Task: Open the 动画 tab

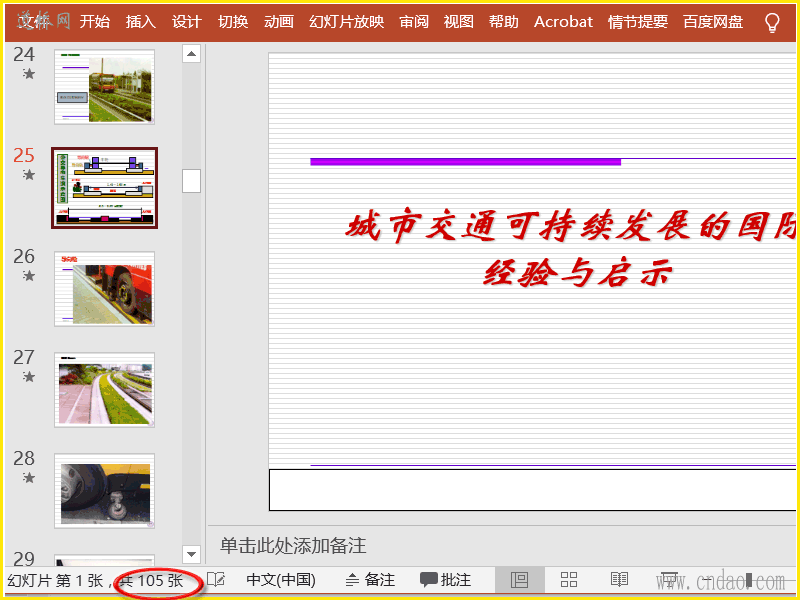Action: coord(279,22)
